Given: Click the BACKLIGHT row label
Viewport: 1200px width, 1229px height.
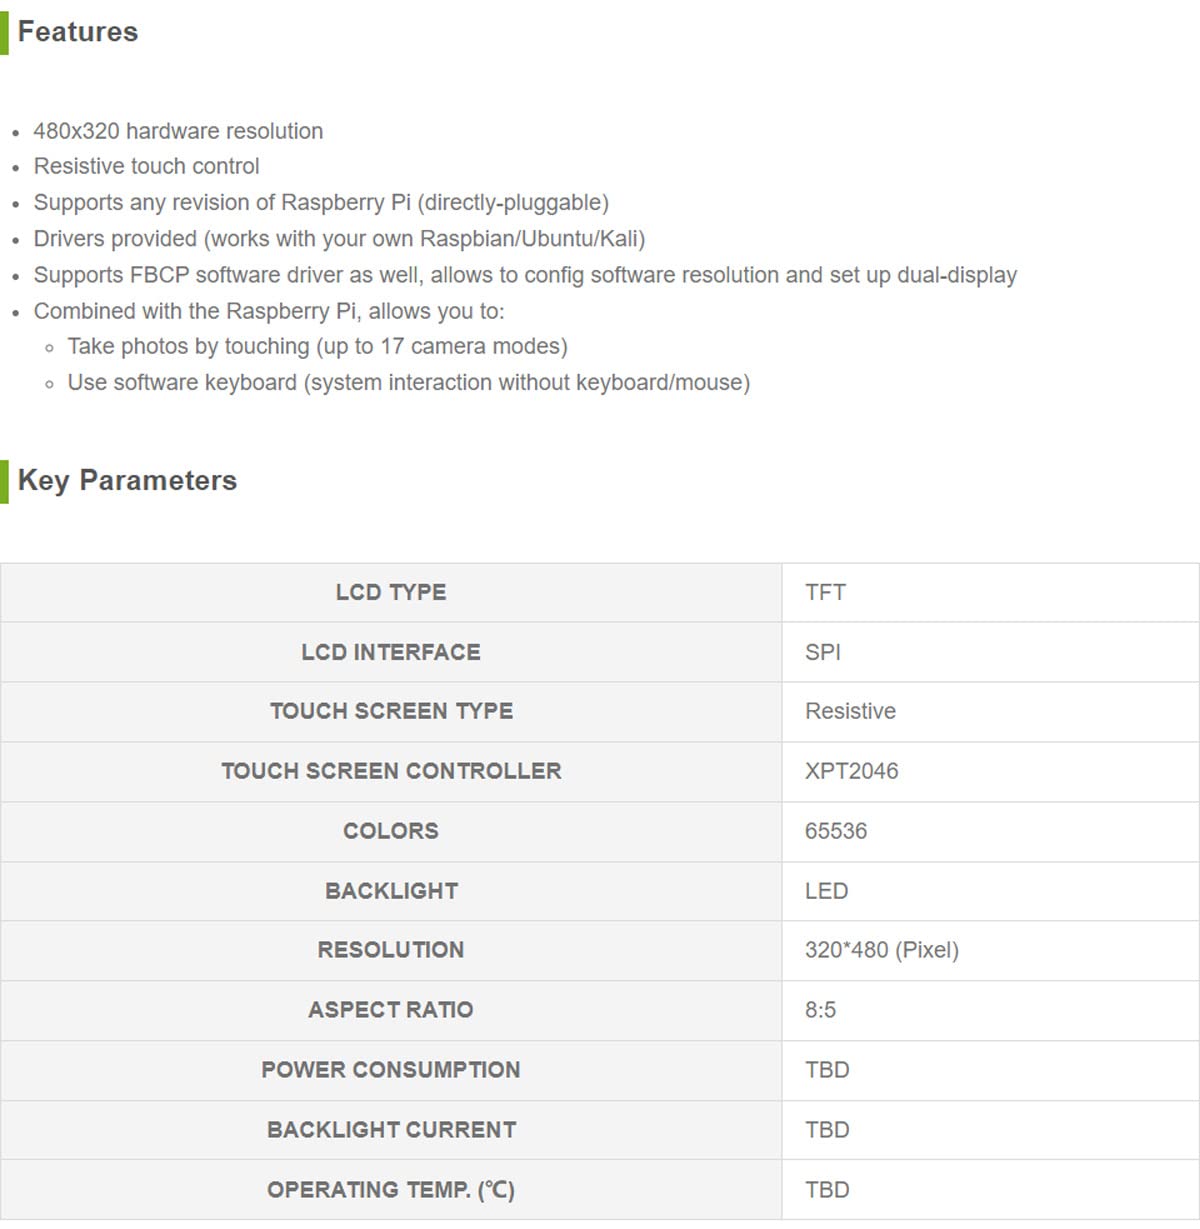Looking at the screenshot, I should point(391,891).
